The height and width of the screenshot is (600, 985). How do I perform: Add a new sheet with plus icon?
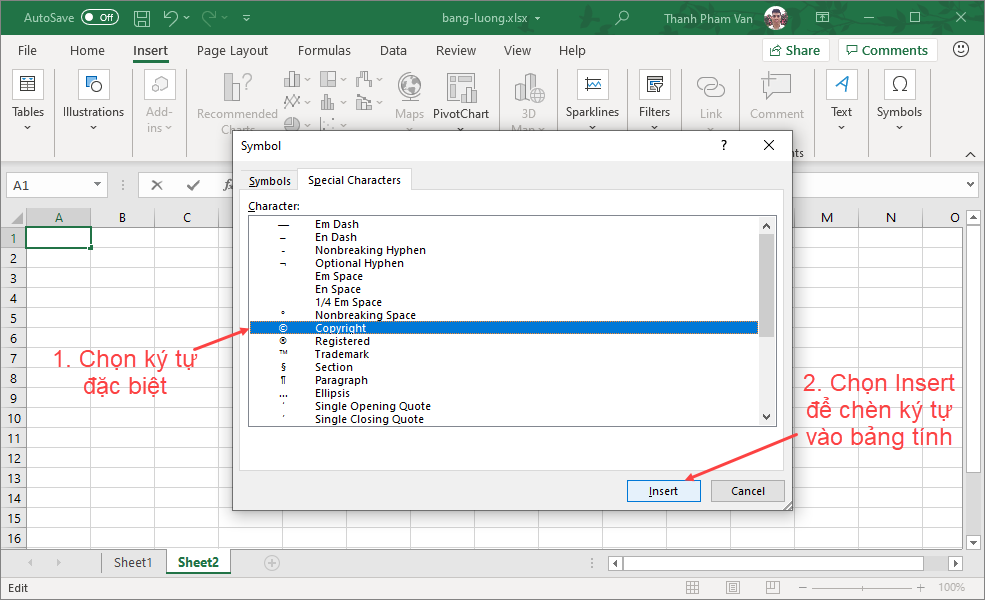pyautogui.click(x=271, y=563)
